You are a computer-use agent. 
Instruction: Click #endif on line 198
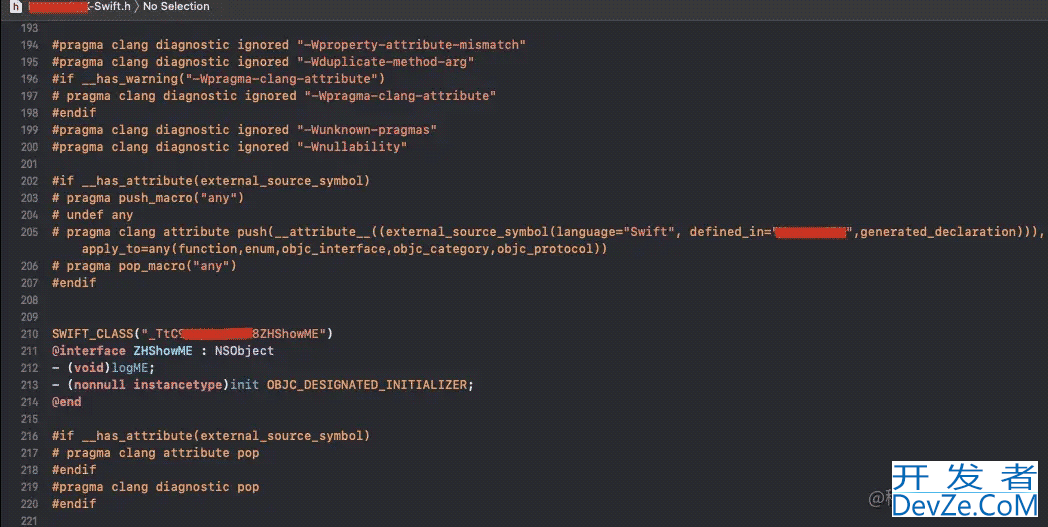click(74, 112)
